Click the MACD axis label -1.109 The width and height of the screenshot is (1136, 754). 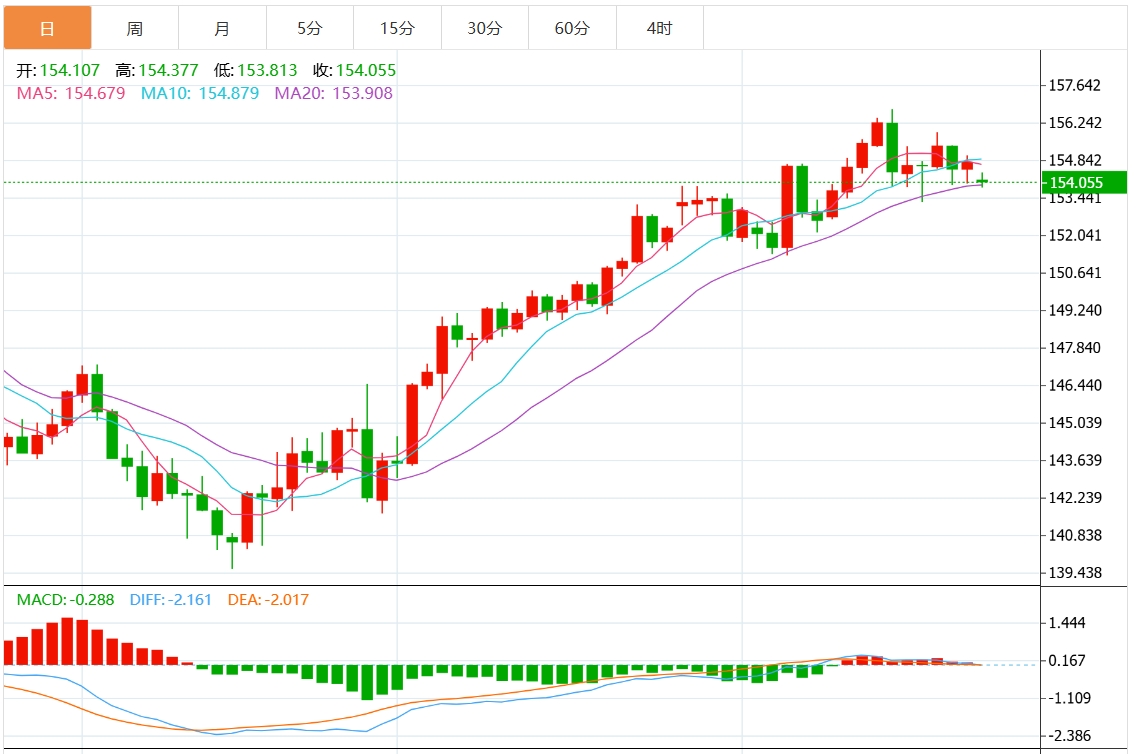point(1069,698)
